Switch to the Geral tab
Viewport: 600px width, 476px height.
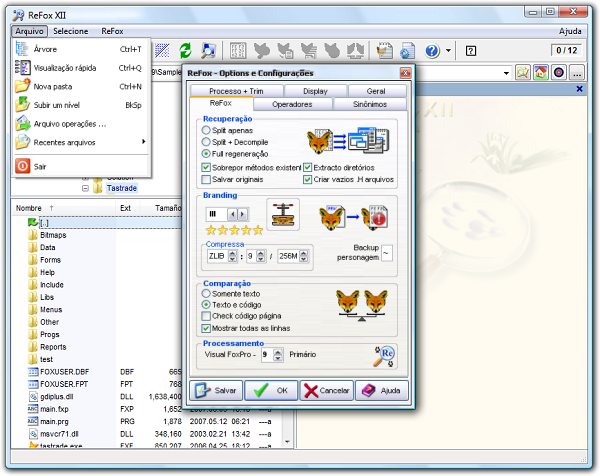[x=376, y=91]
